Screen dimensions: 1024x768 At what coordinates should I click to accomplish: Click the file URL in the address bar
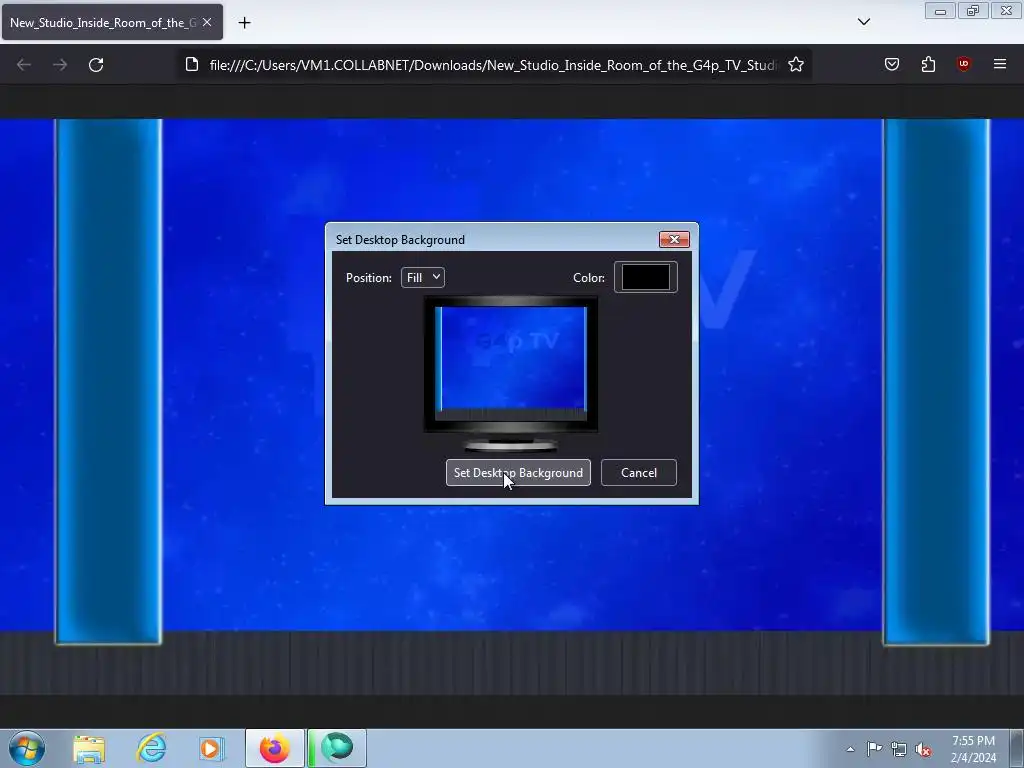pos(493,65)
